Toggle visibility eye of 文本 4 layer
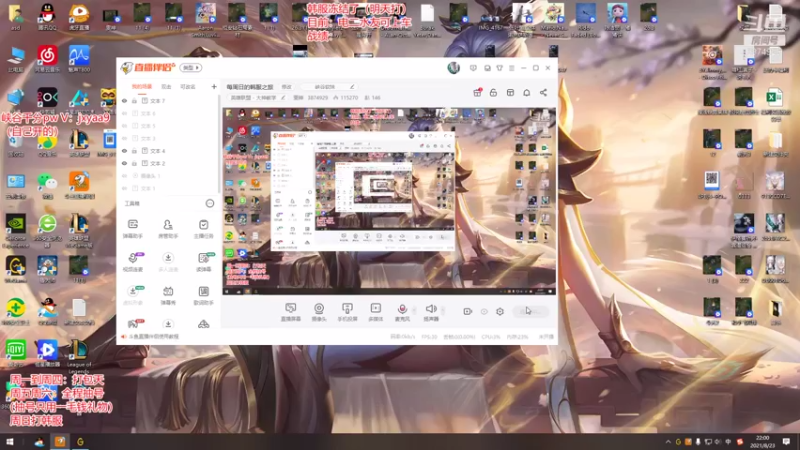This screenshot has width=800, height=450. (124, 151)
